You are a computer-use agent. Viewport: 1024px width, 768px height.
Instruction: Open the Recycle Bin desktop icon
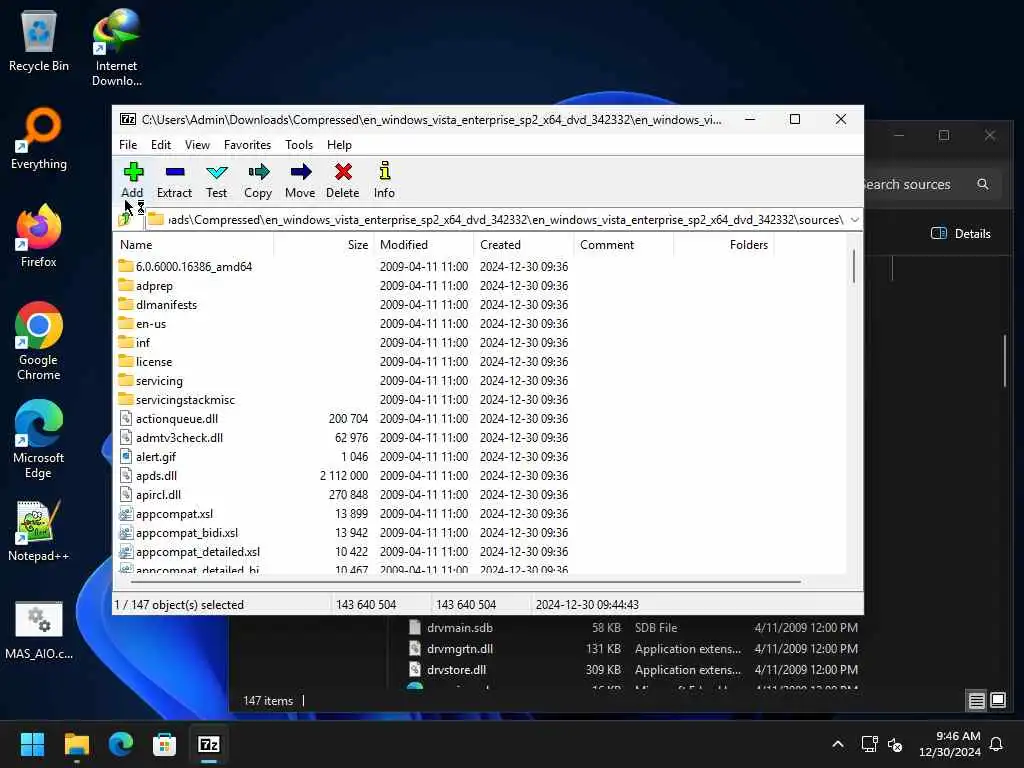[39, 40]
